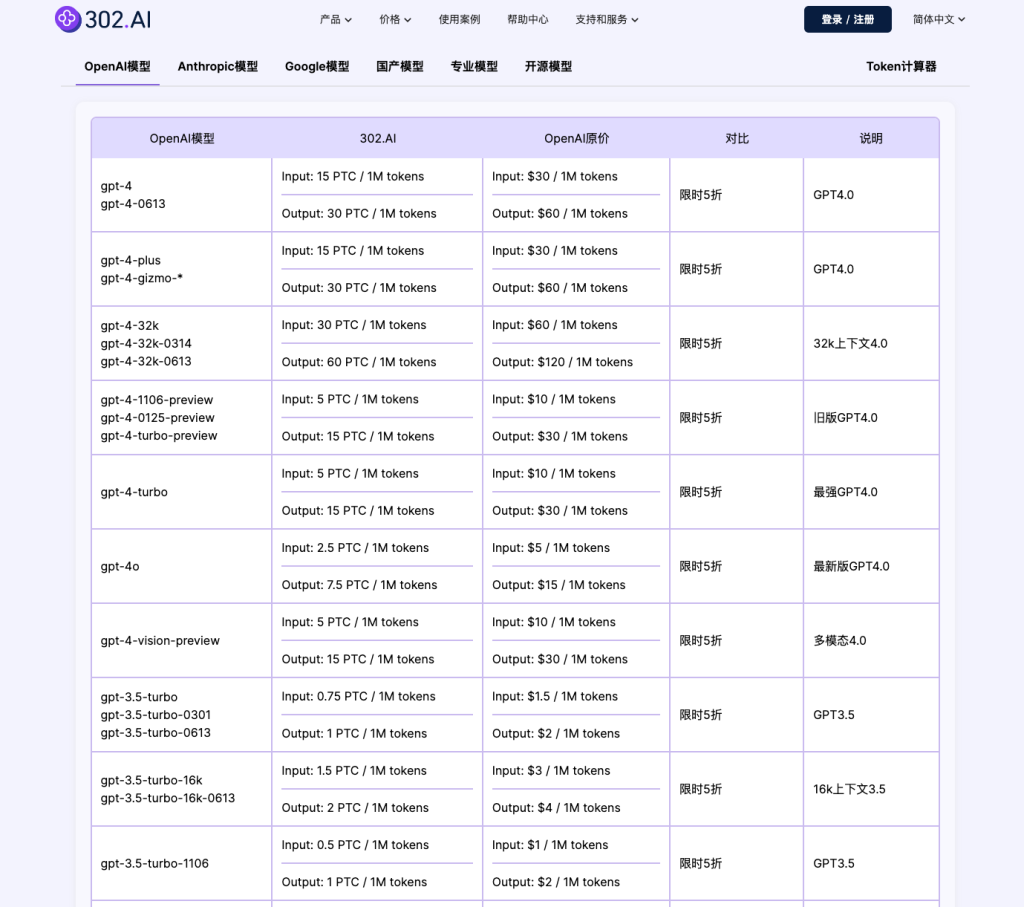The width and height of the screenshot is (1024, 907).
Task: Click 'Input: $1.5 / 1M tokens' price
Action: click(554, 697)
